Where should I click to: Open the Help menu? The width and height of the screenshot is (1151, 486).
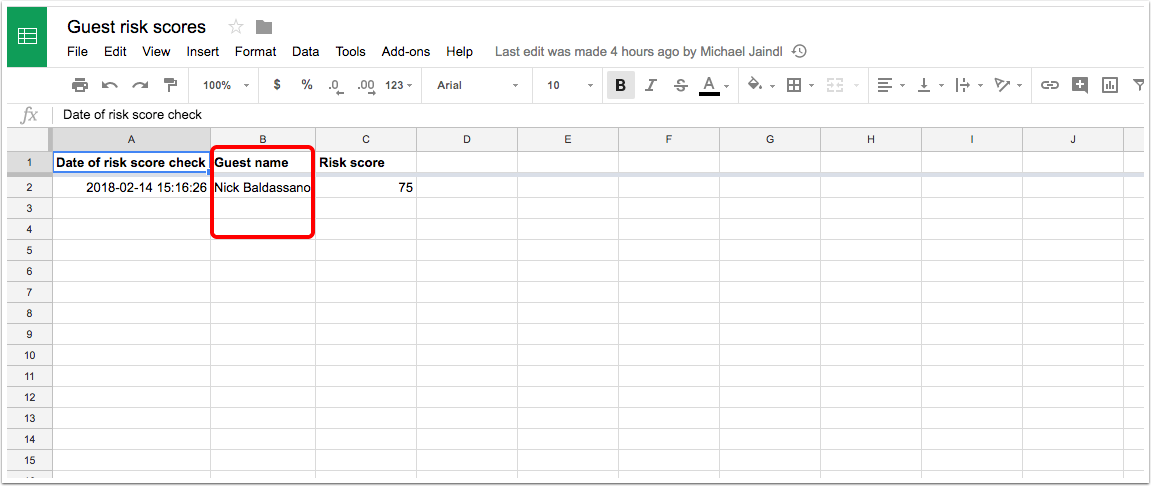(x=460, y=51)
